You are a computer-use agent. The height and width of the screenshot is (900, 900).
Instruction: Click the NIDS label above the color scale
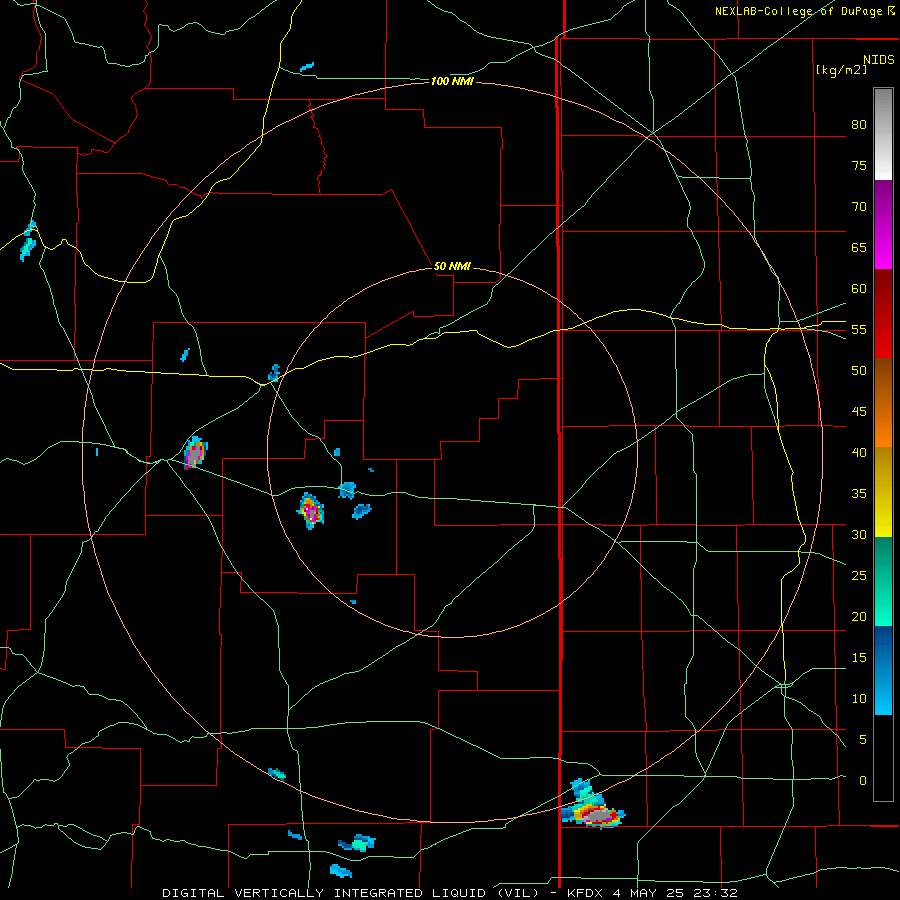coord(878,59)
